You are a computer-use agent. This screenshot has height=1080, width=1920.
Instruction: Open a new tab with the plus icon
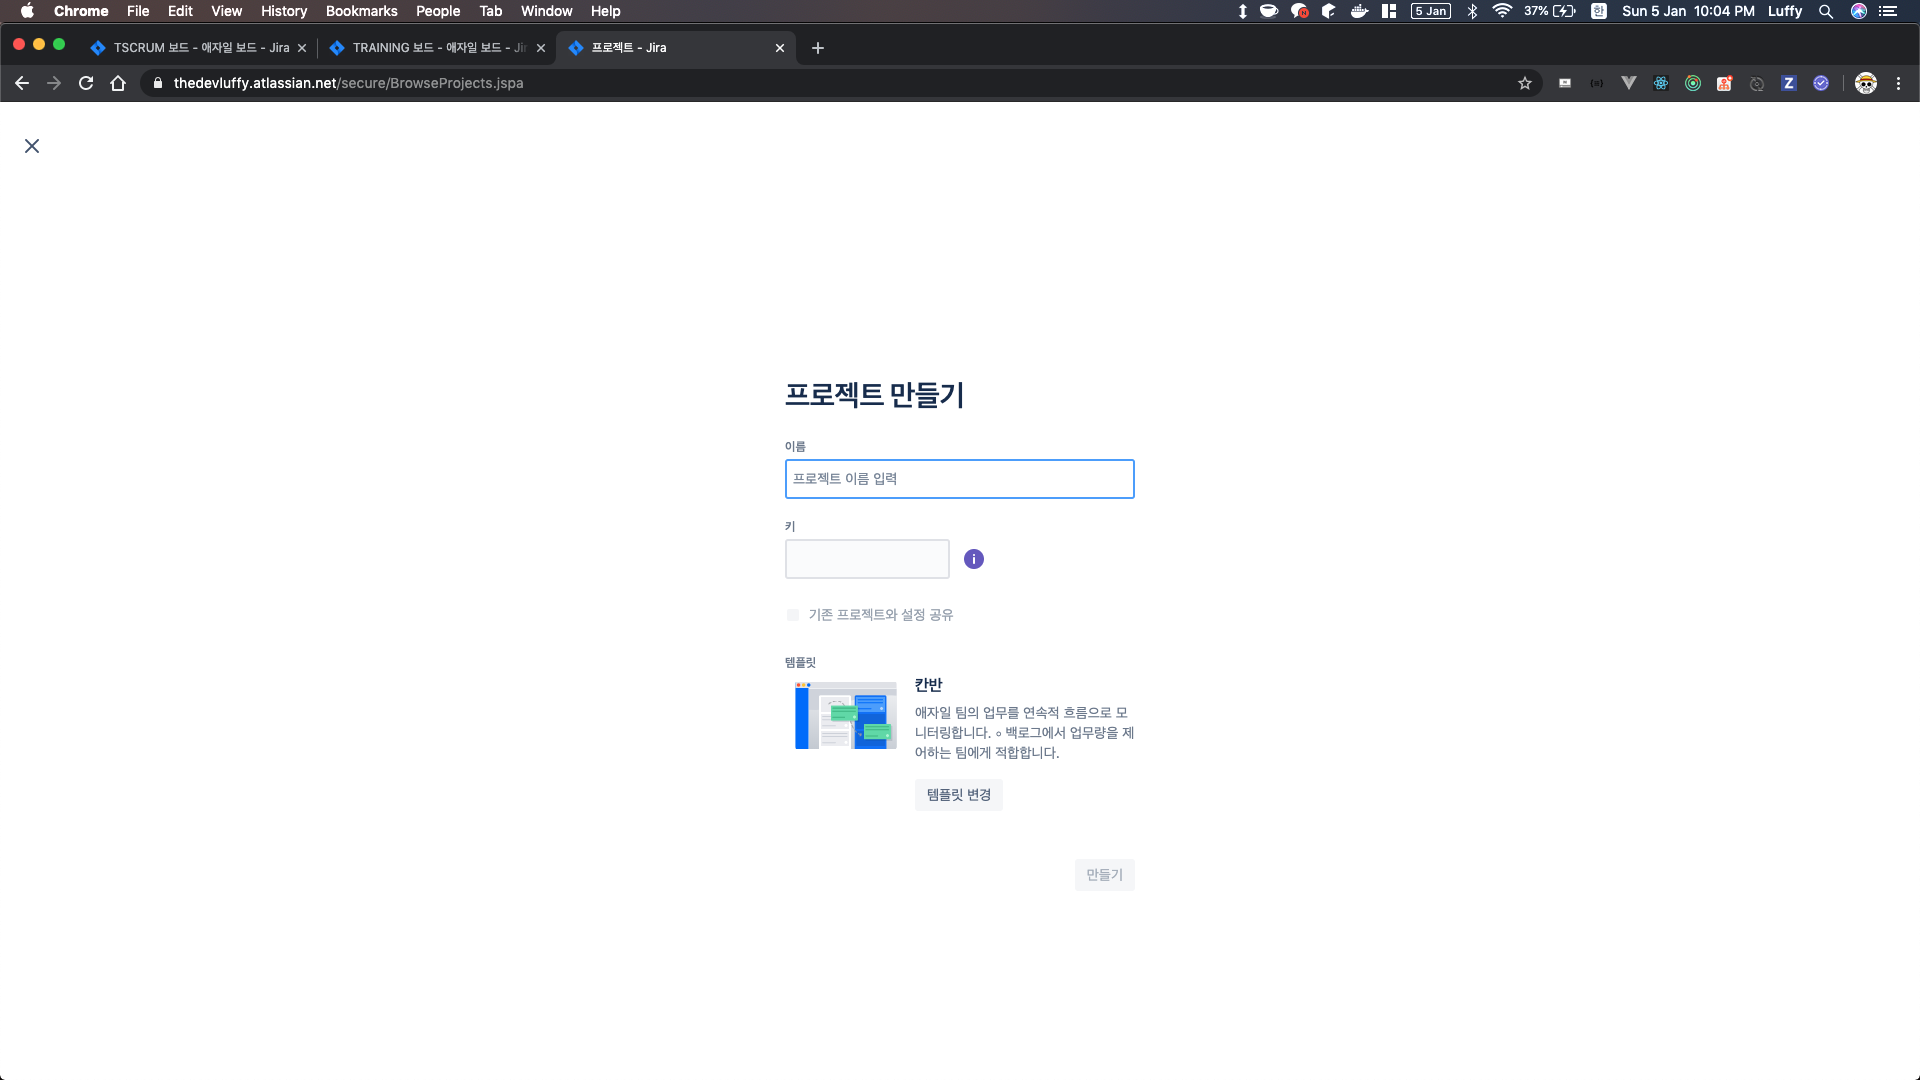pos(817,48)
